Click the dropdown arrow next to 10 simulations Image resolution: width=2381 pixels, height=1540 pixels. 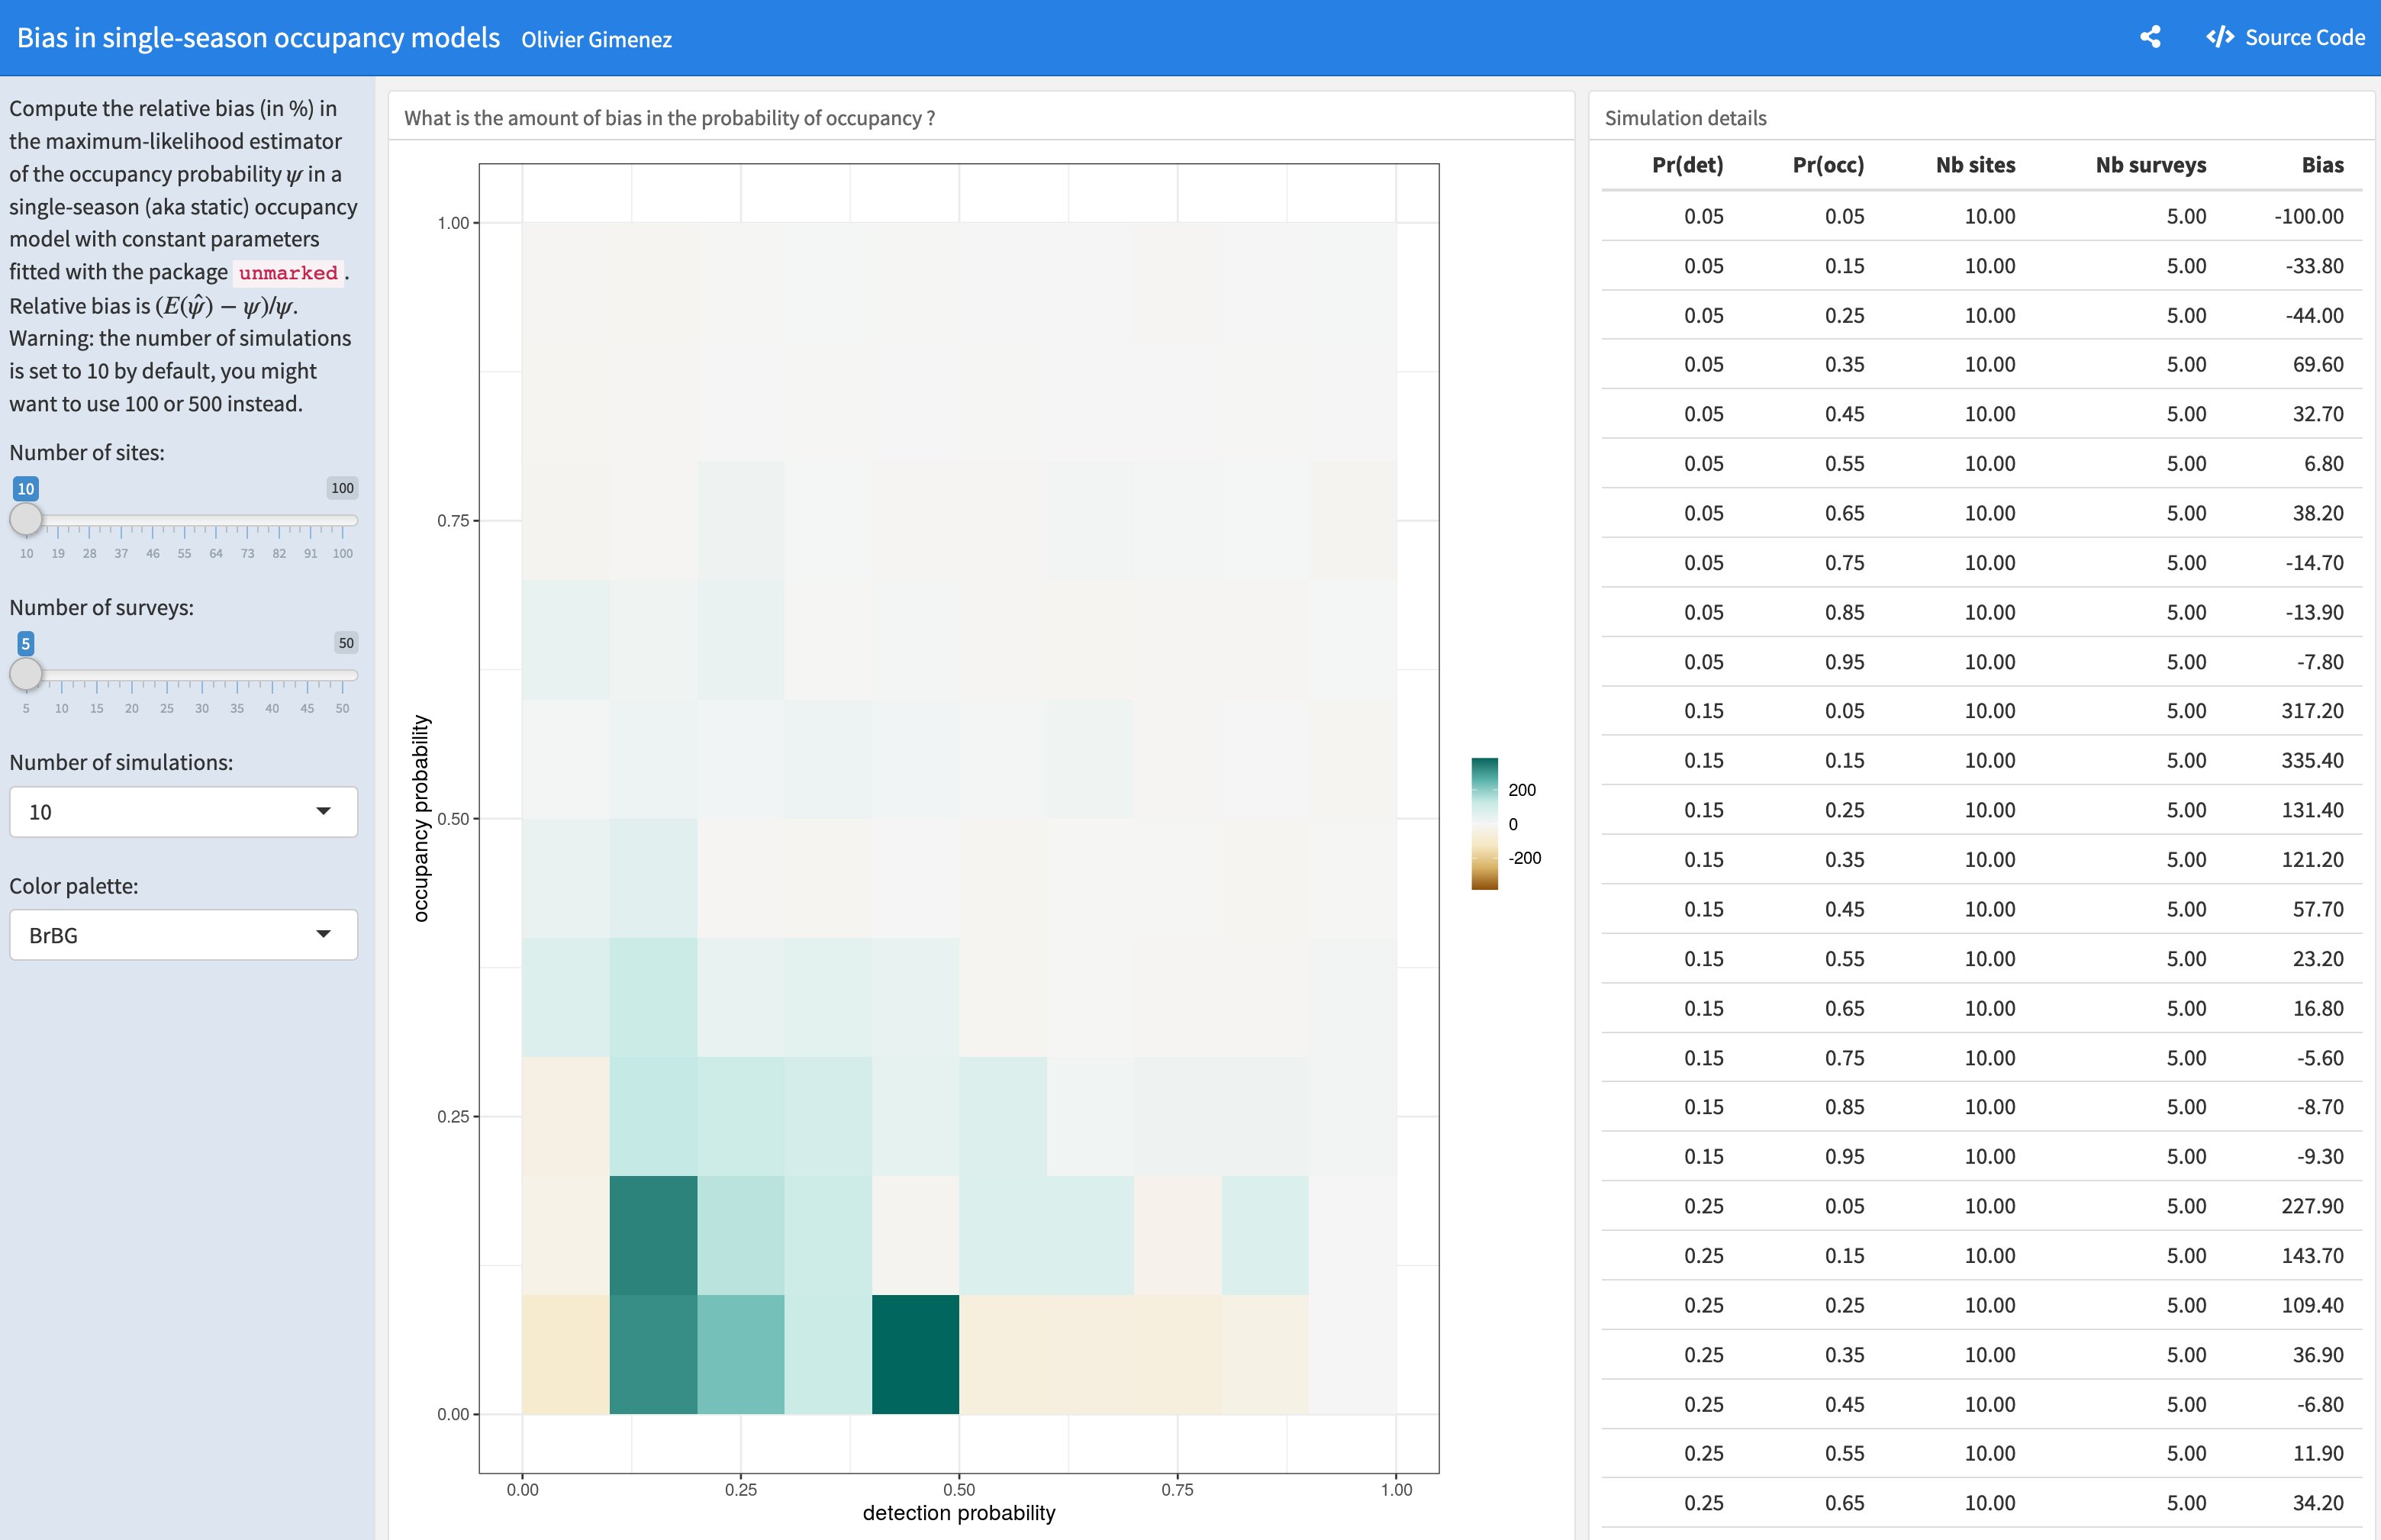[x=323, y=812]
